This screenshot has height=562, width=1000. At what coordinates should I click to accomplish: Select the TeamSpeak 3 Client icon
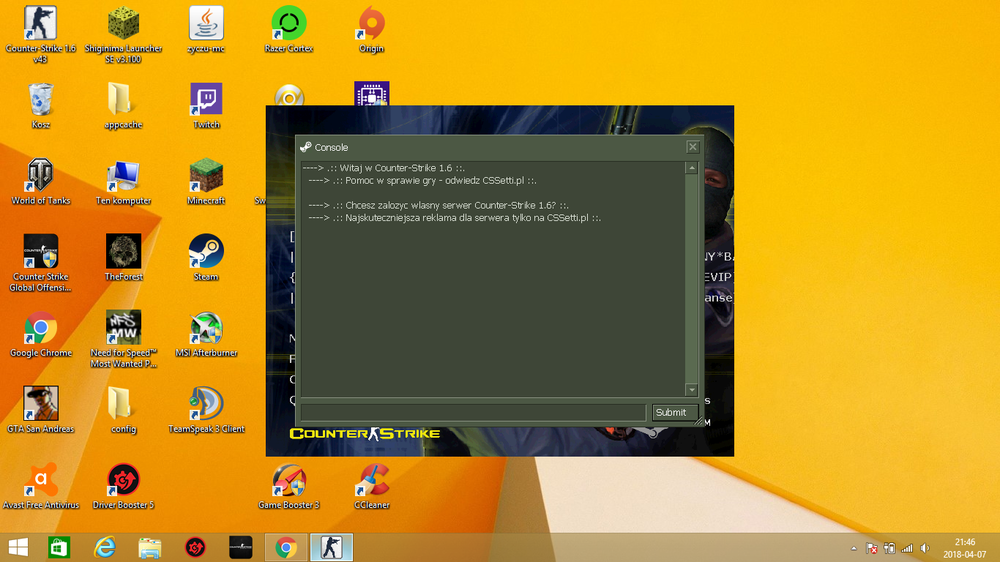206,410
